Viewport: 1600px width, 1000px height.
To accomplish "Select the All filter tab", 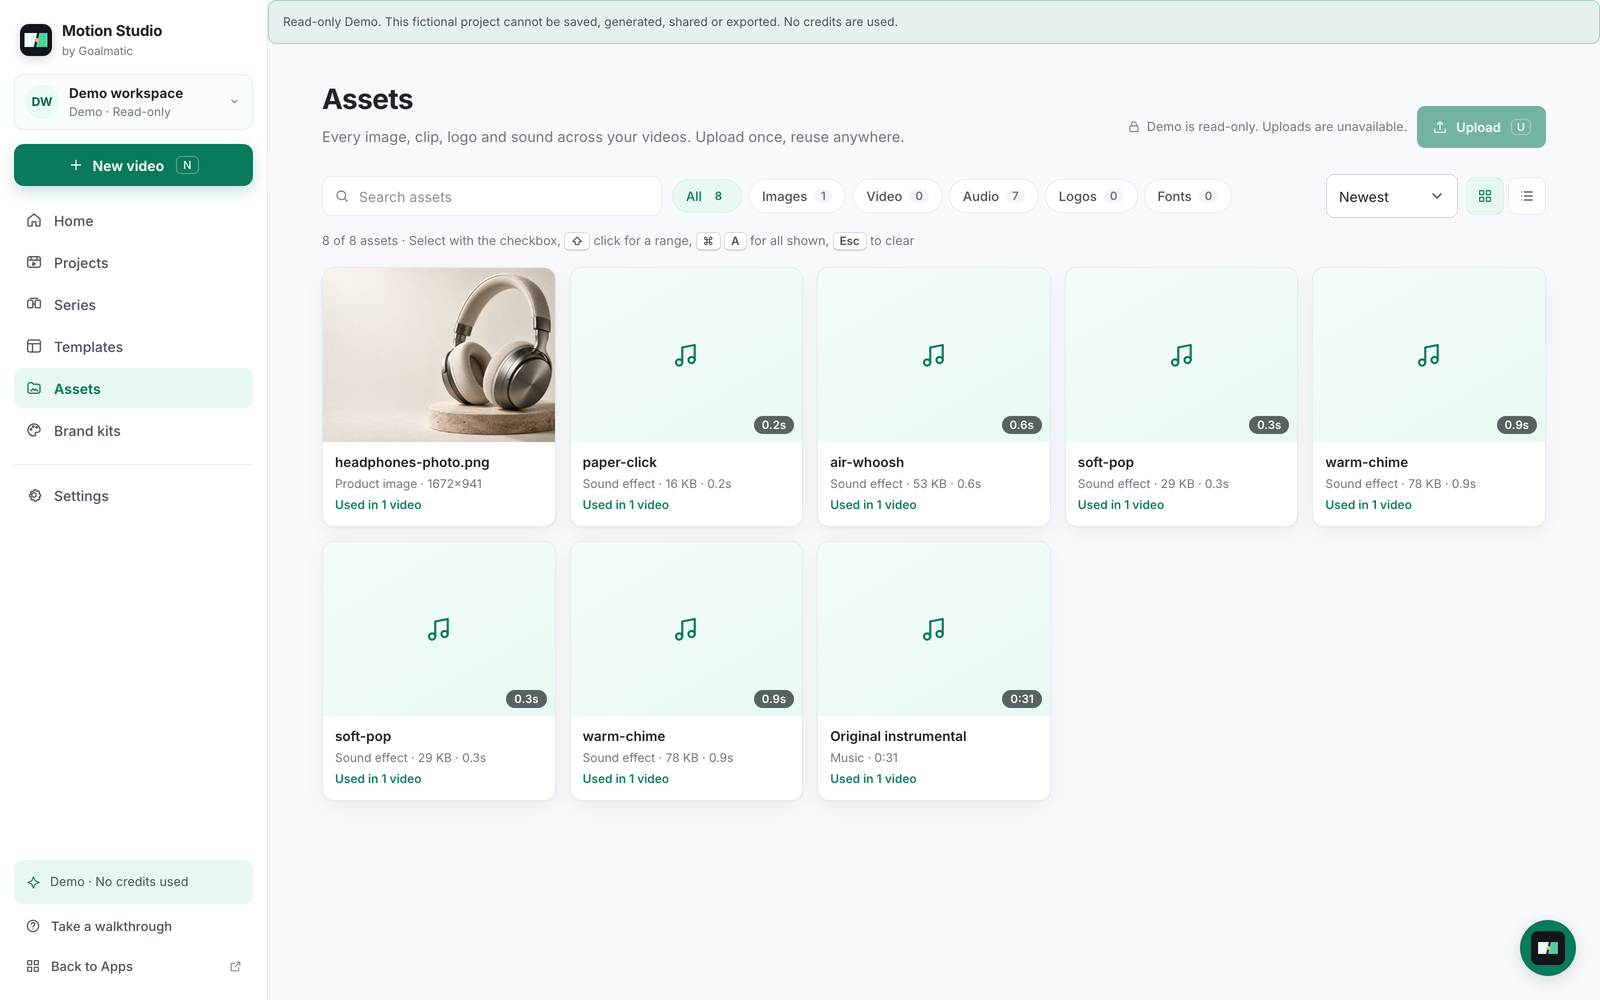I will 706,196.
